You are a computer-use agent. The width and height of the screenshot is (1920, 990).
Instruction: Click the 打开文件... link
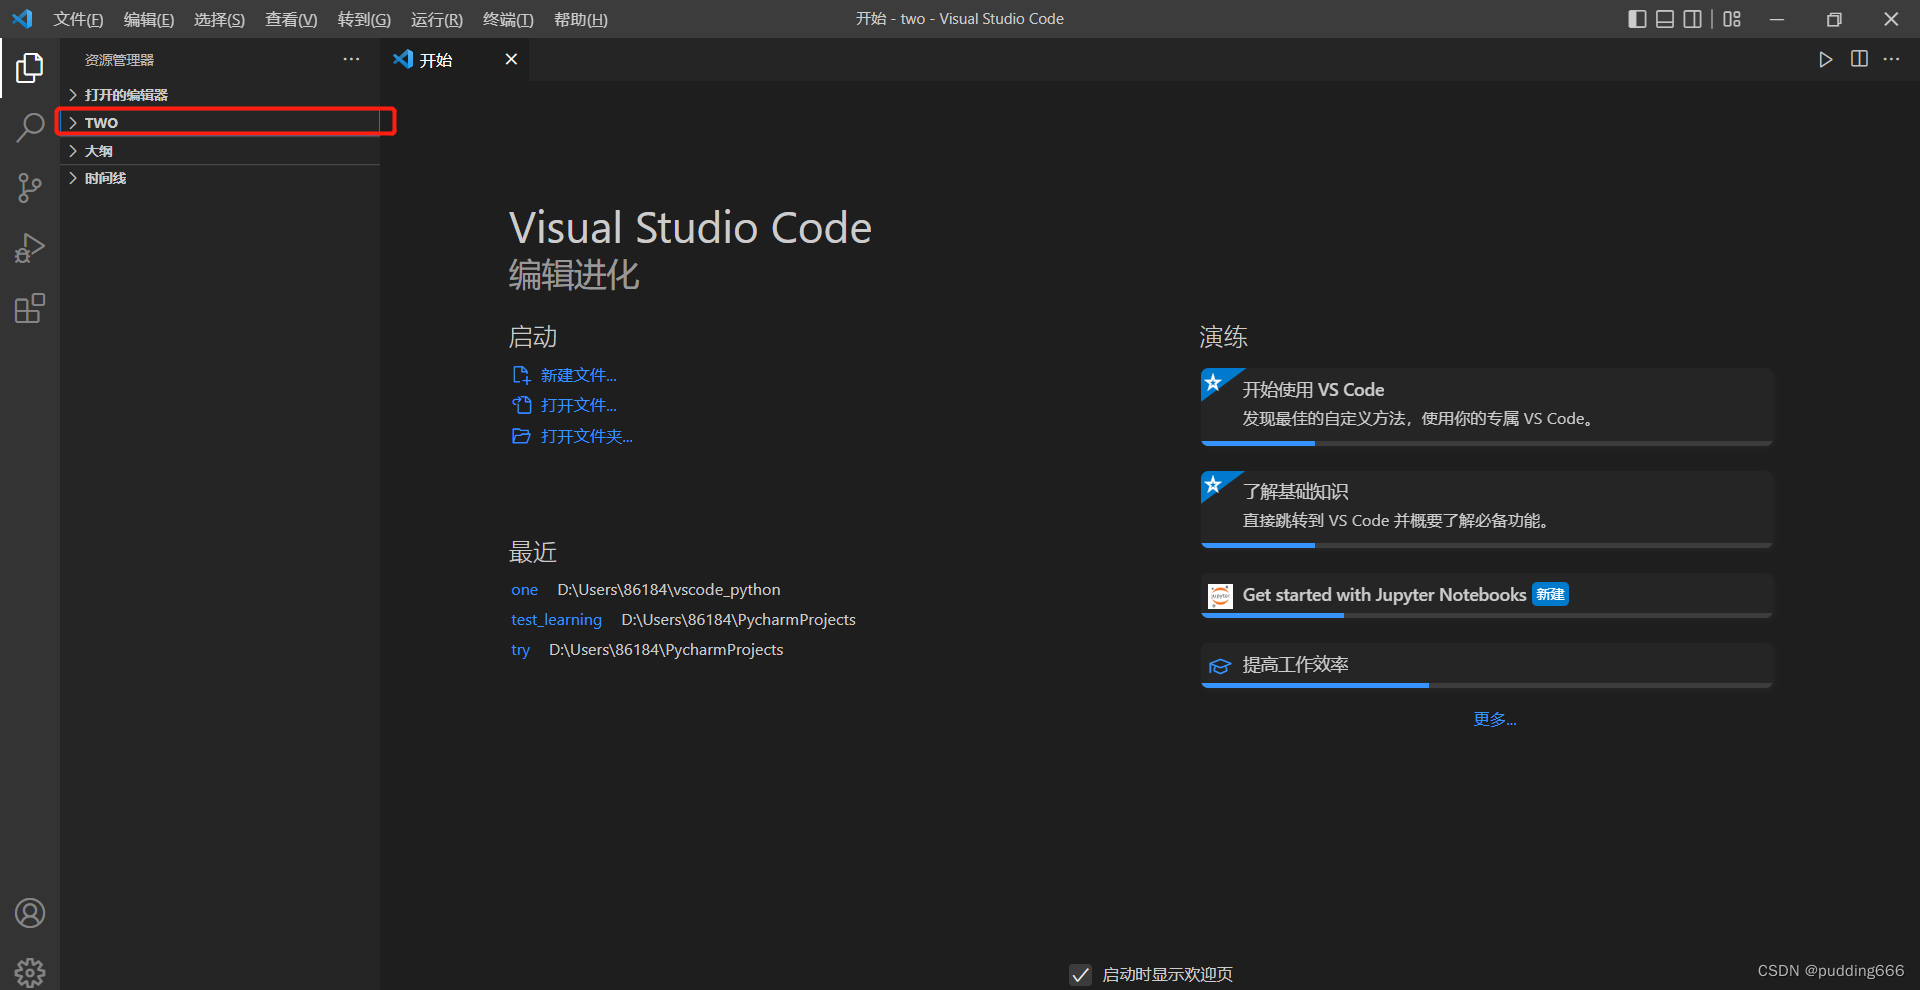click(x=579, y=405)
